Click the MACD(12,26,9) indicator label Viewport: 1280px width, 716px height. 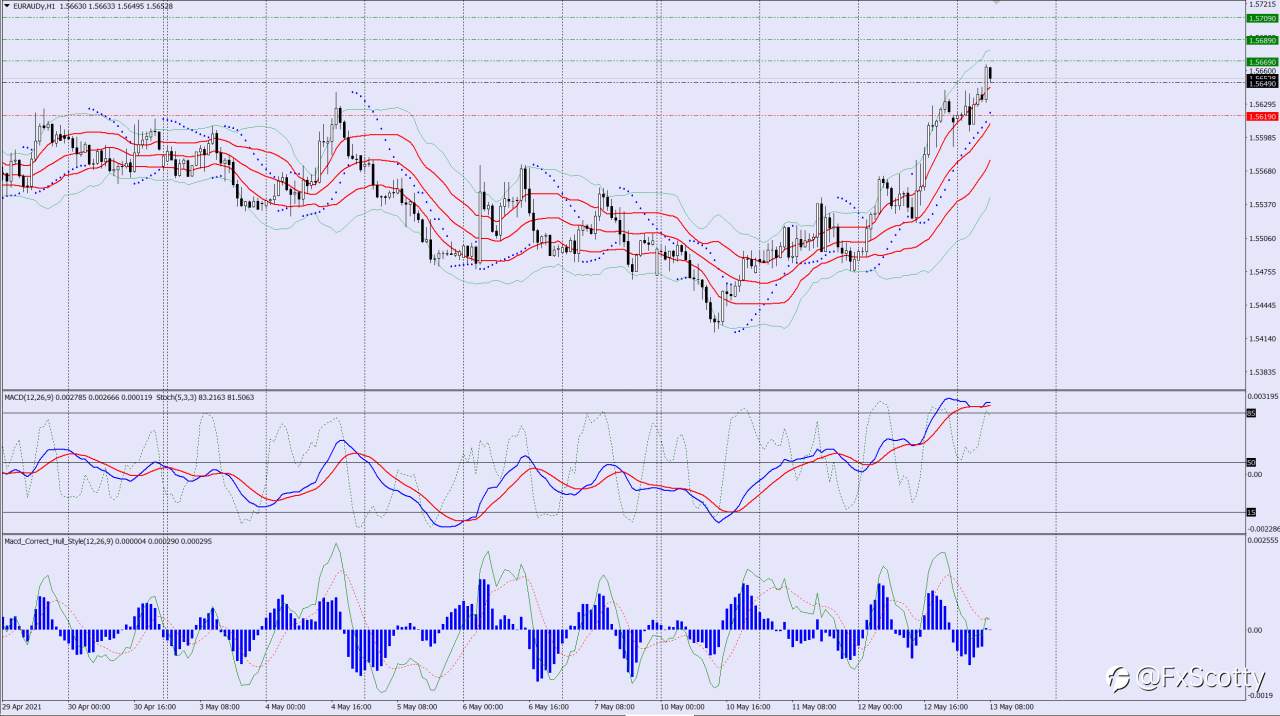pos(30,397)
